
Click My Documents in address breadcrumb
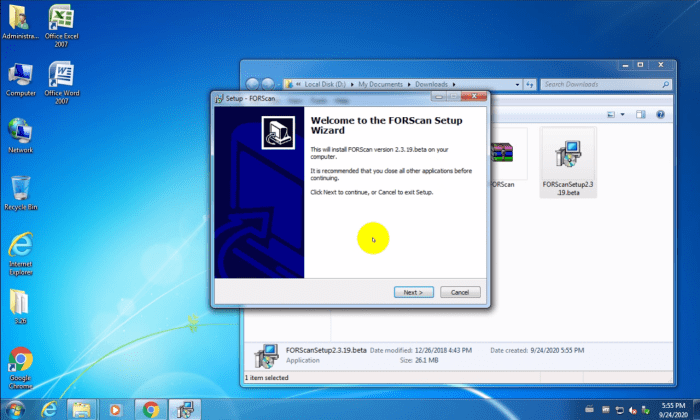coord(380,84)
